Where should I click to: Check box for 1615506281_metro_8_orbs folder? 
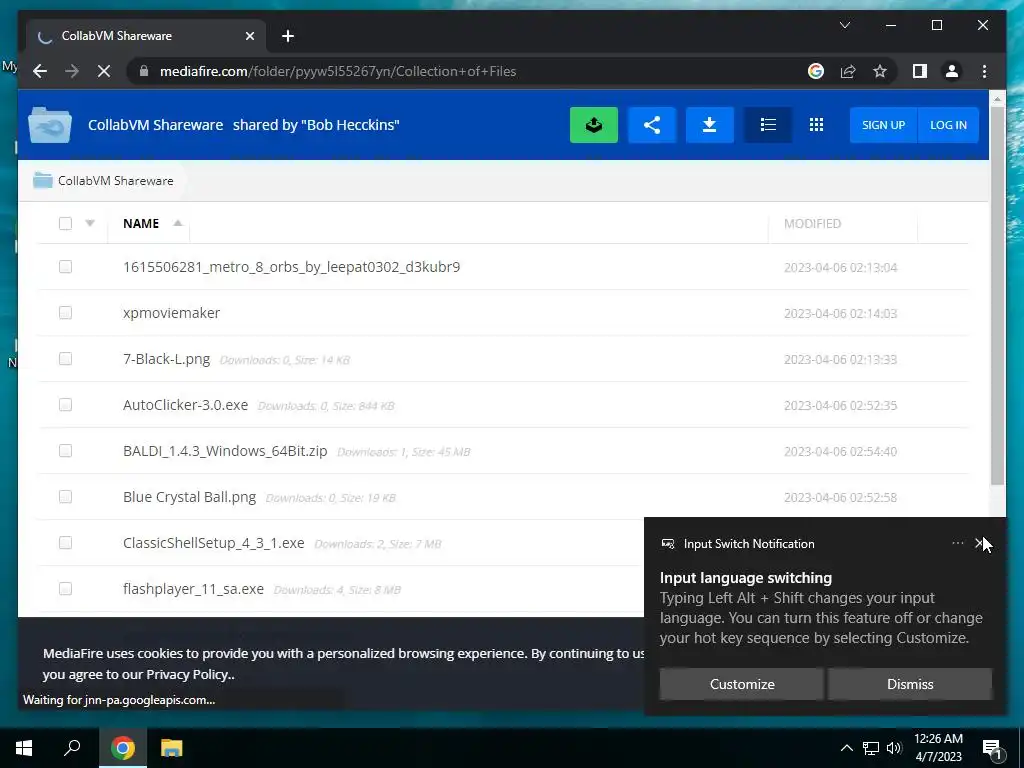tap(65, 266)
